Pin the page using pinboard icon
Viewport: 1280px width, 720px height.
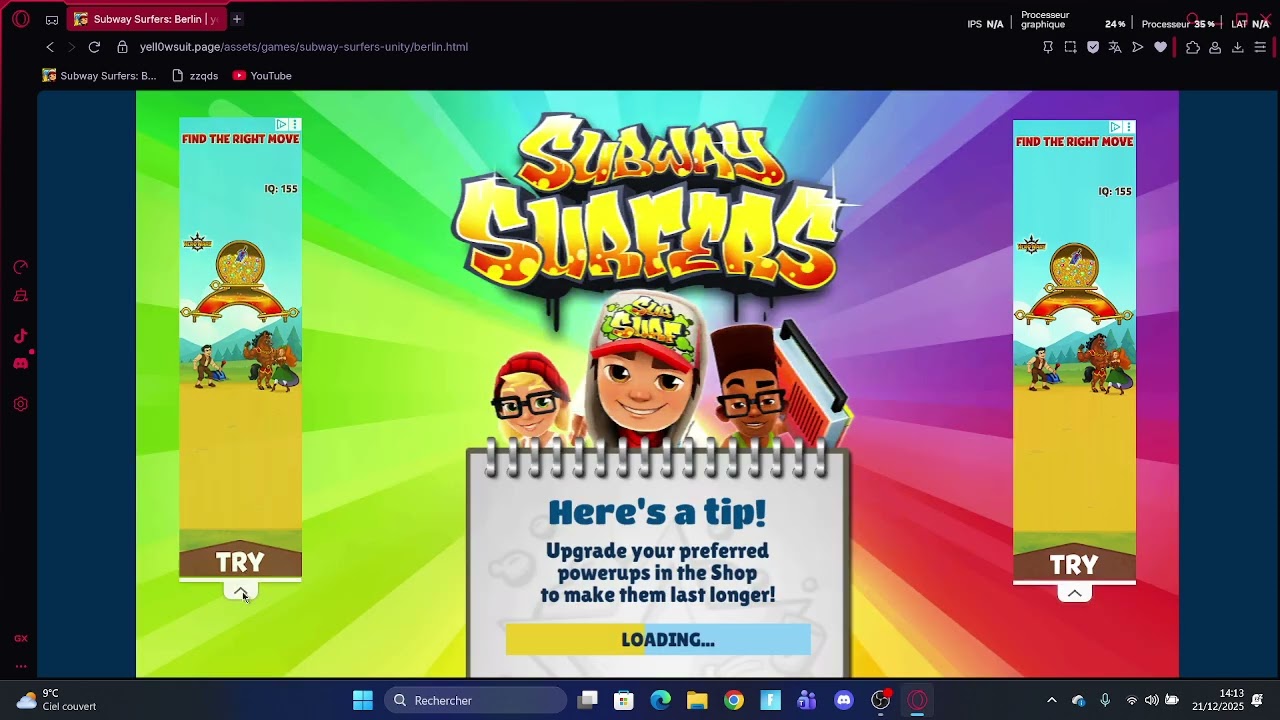click(1048, 47)
